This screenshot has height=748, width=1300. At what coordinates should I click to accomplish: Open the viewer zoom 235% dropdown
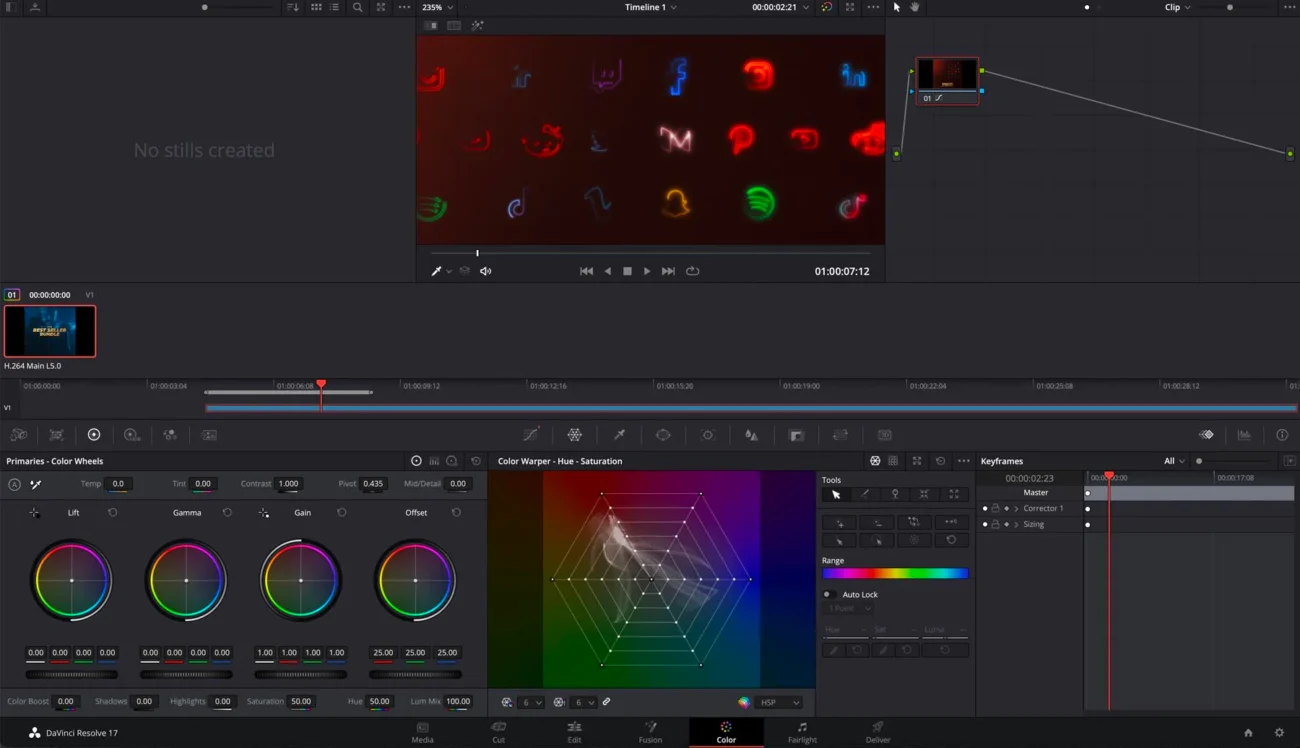click(438, 7)
